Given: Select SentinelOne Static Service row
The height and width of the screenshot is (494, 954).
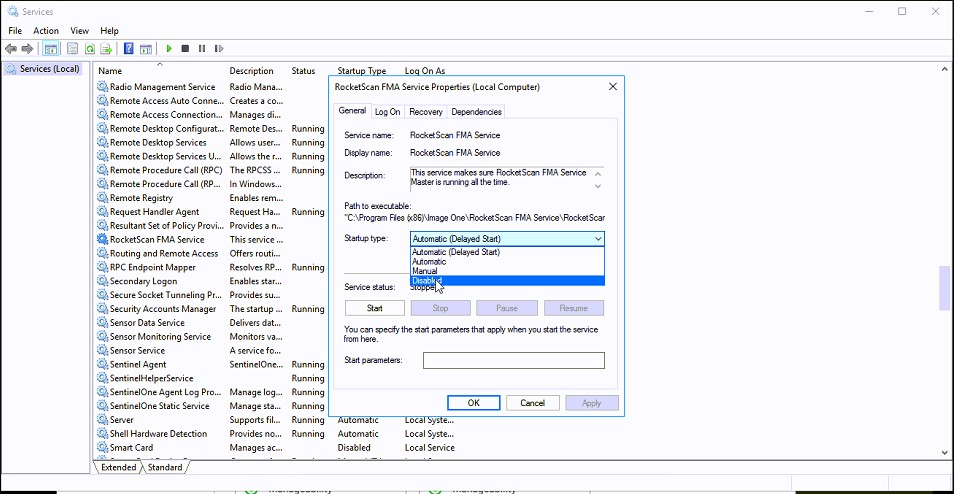Looking at the screenshot, I should (x=159, y=406).
